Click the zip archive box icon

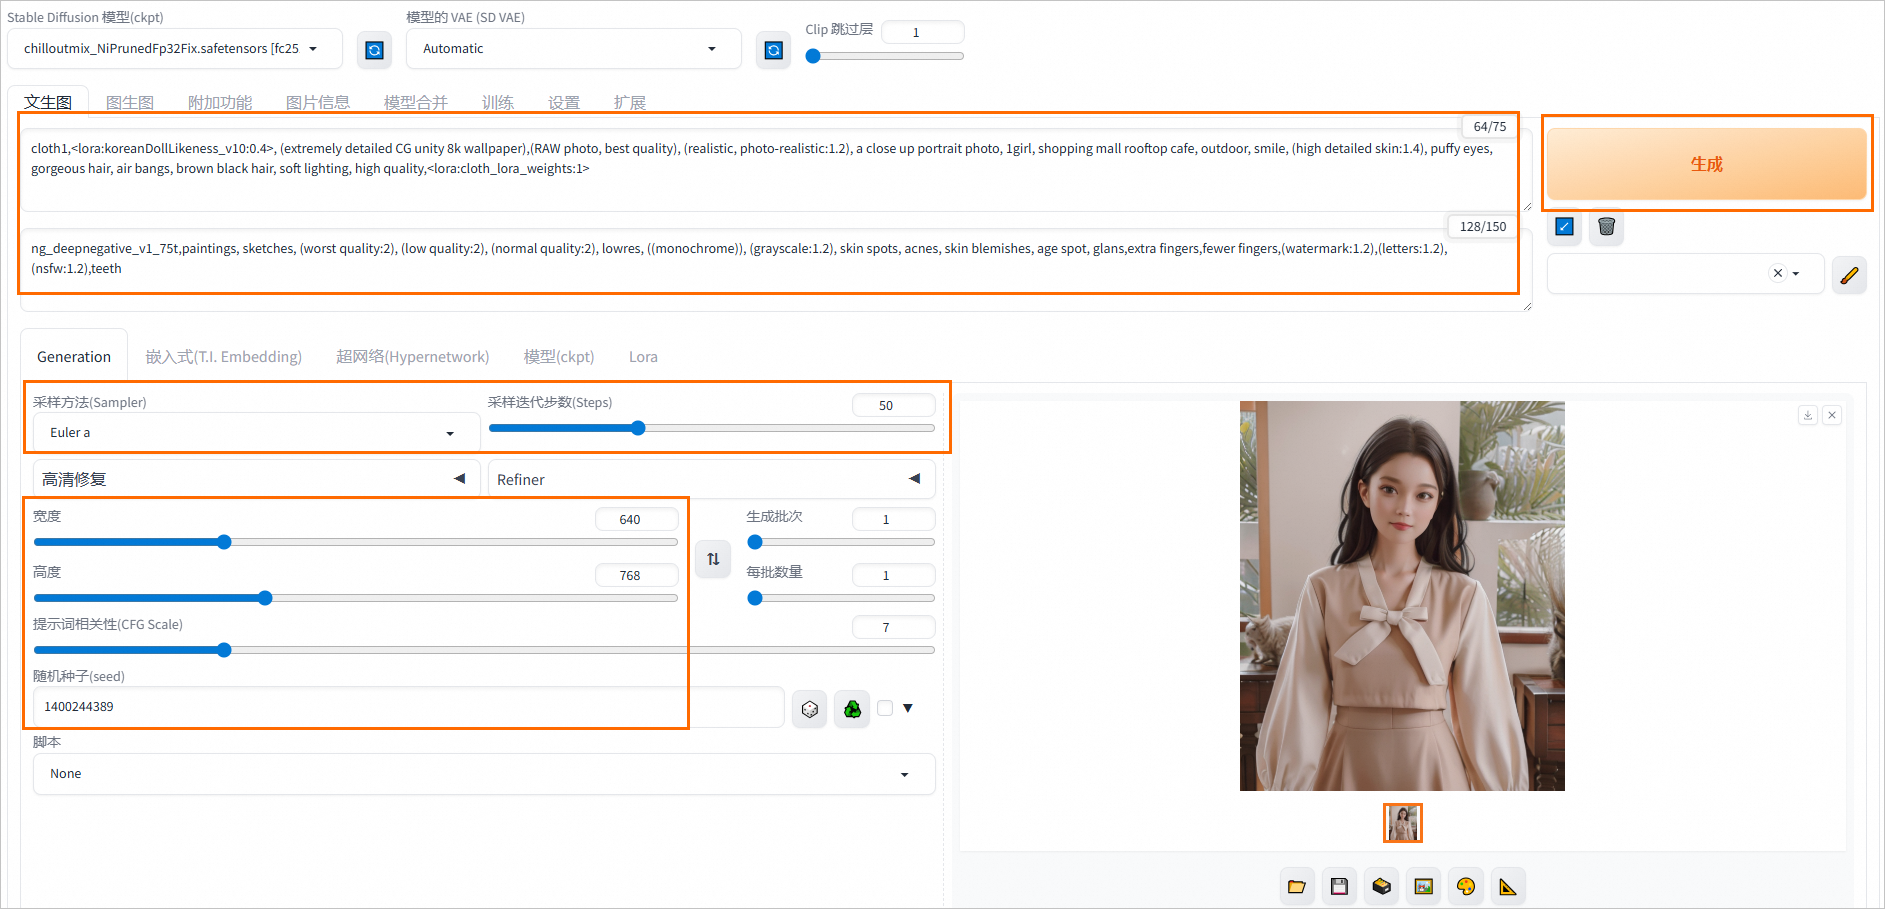coord(1381,886)
